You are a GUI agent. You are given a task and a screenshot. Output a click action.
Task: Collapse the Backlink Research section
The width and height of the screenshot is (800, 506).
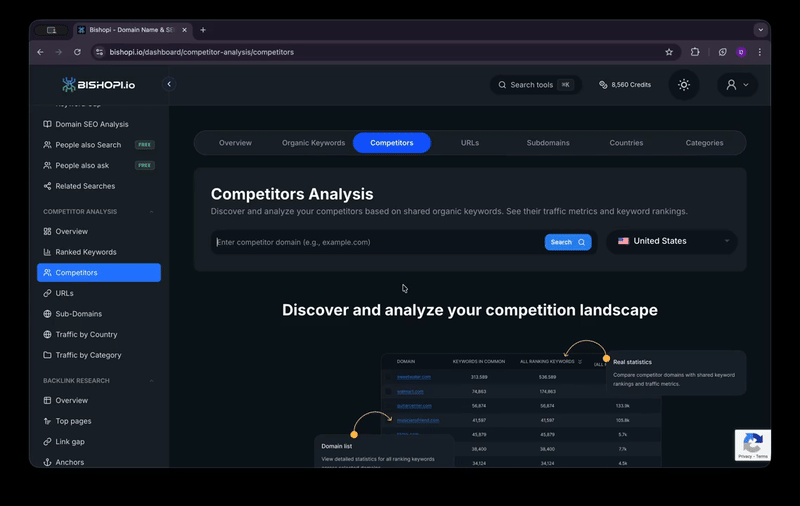152,381
